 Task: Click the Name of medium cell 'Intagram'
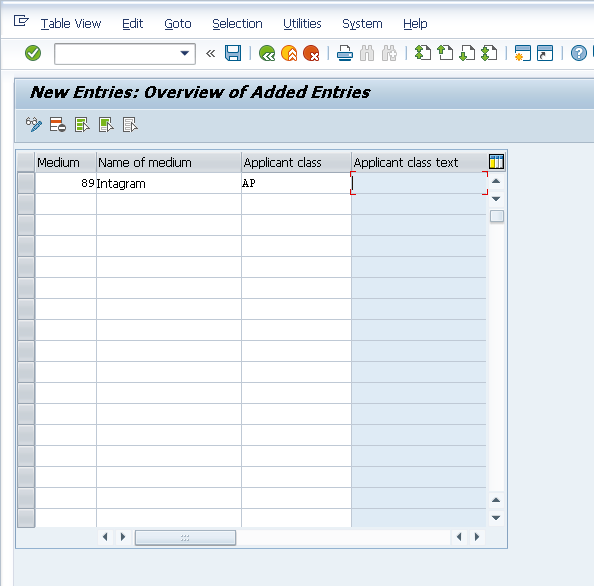(x=169, y=183)
